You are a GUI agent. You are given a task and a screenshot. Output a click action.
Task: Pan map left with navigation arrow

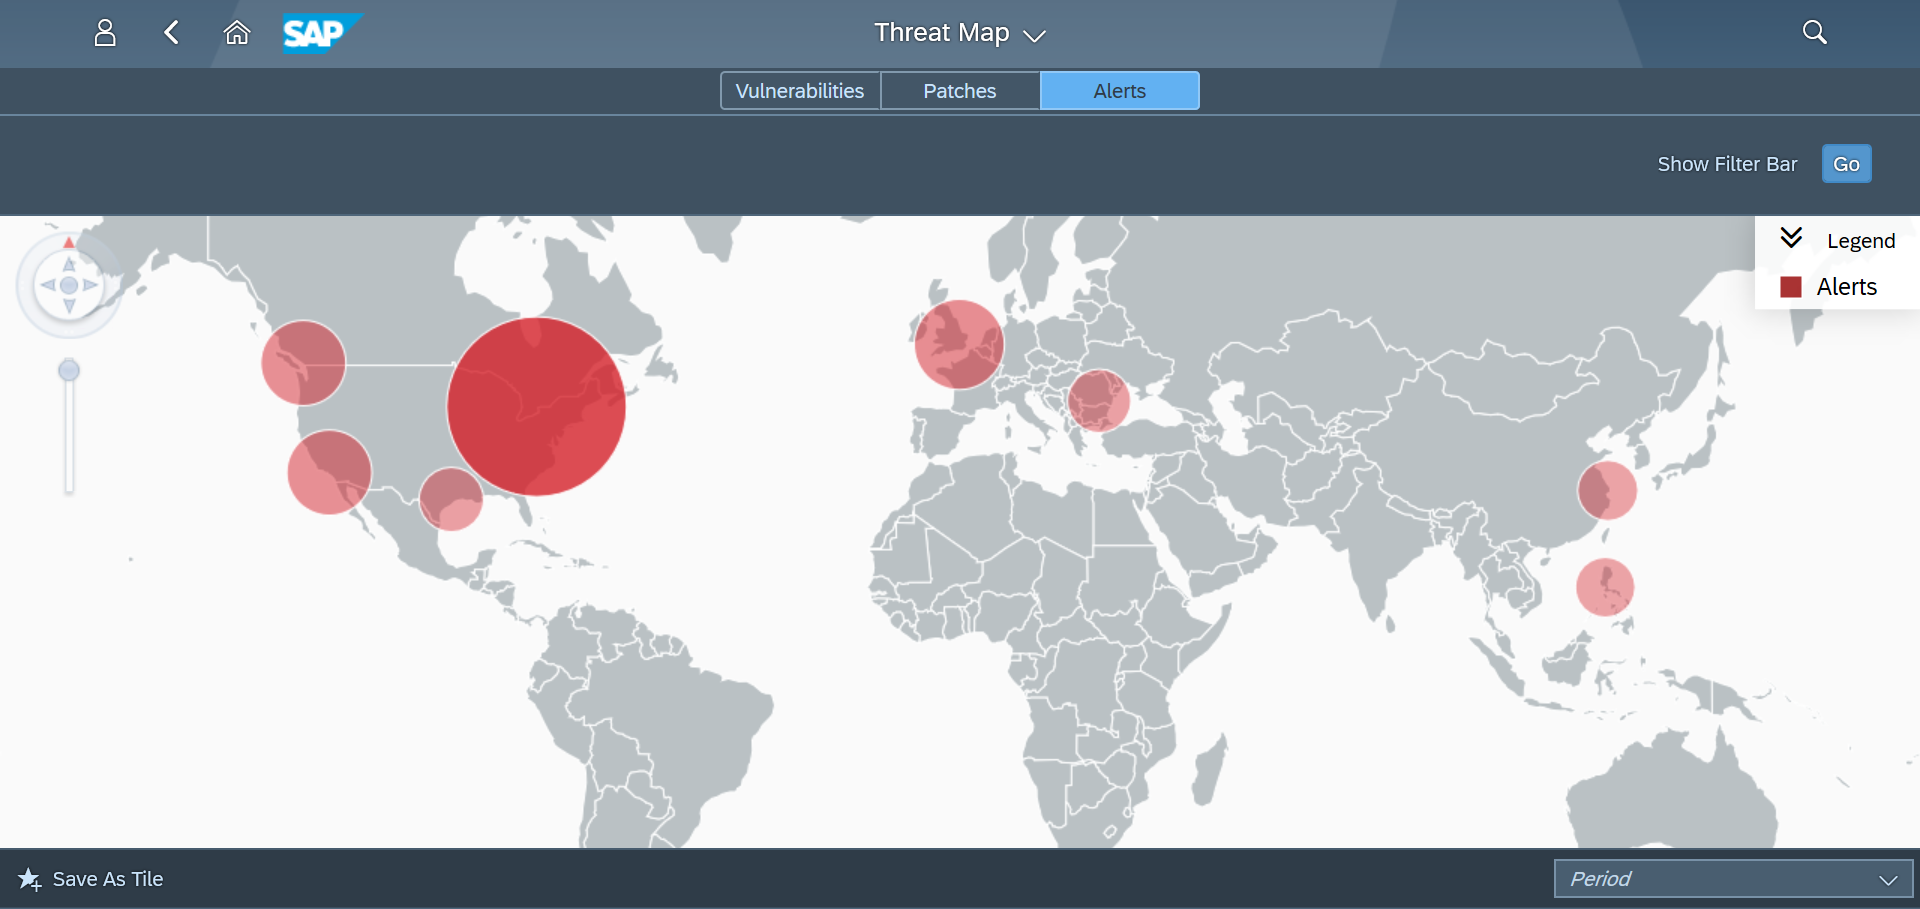tap(47, 285)
